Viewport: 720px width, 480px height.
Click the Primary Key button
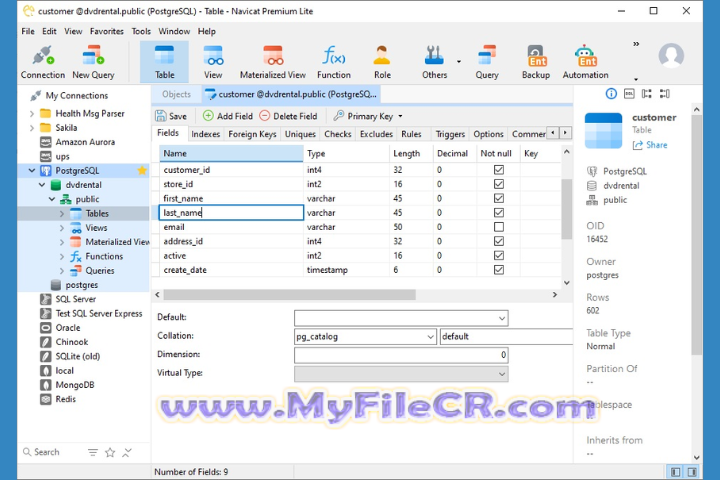(x=363, y=116)
